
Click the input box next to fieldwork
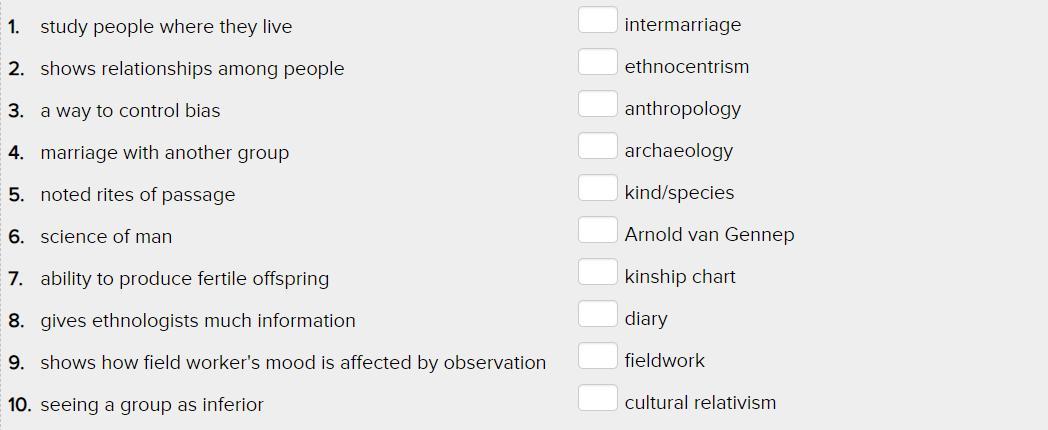coord(597,356)
